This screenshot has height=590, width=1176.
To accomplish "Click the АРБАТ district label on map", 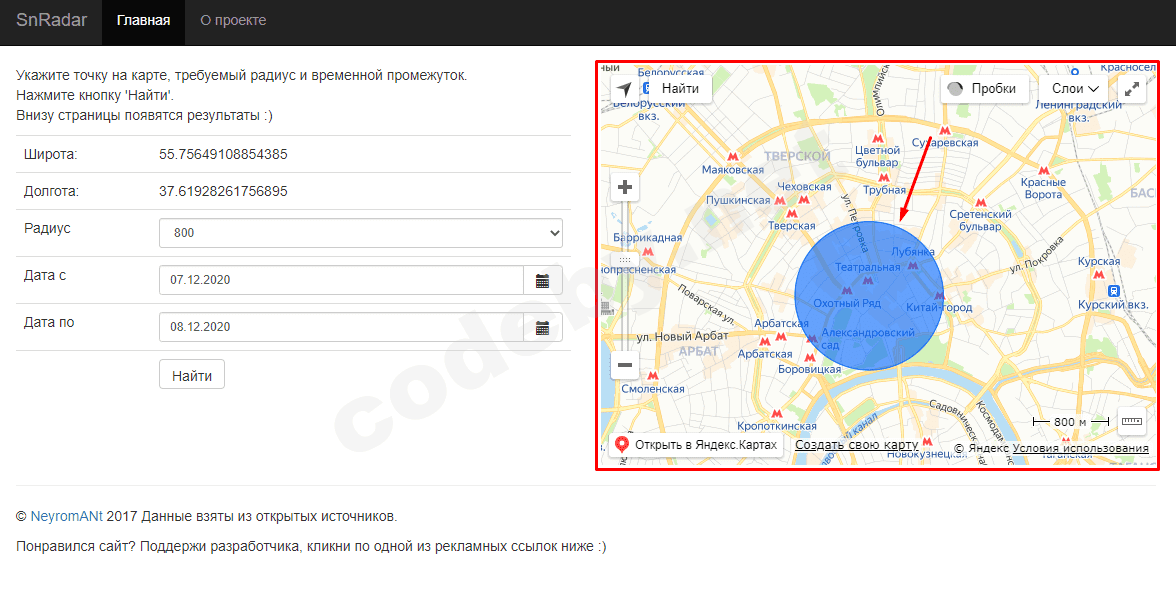I will (698, 351).
